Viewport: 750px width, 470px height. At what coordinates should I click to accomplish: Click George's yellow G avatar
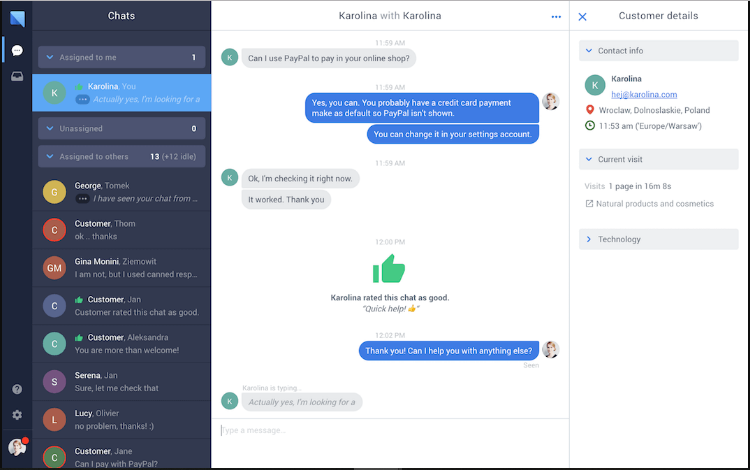click(55, 192)
